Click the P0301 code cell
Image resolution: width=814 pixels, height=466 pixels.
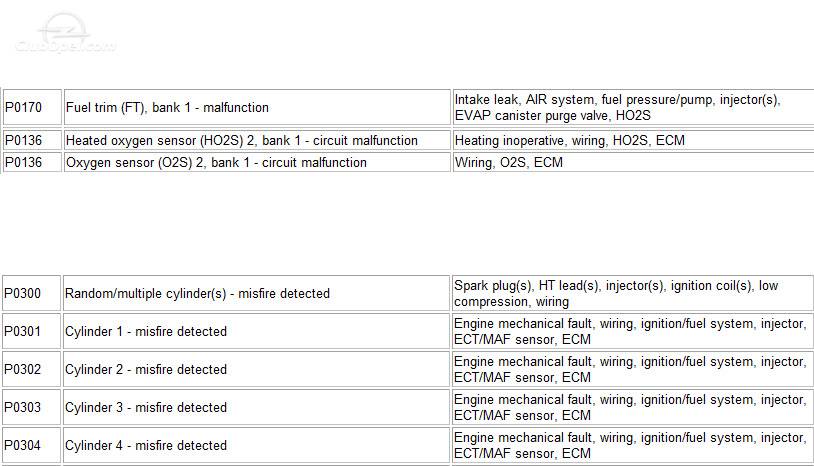tap(31, 331)
